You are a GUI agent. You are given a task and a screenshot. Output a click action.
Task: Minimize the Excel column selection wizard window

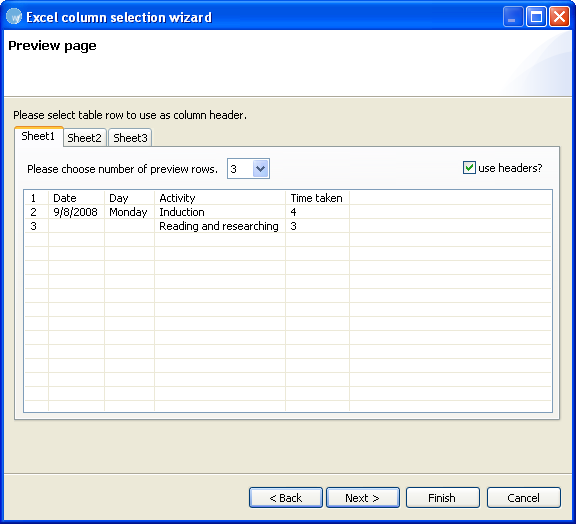[513, 17]
